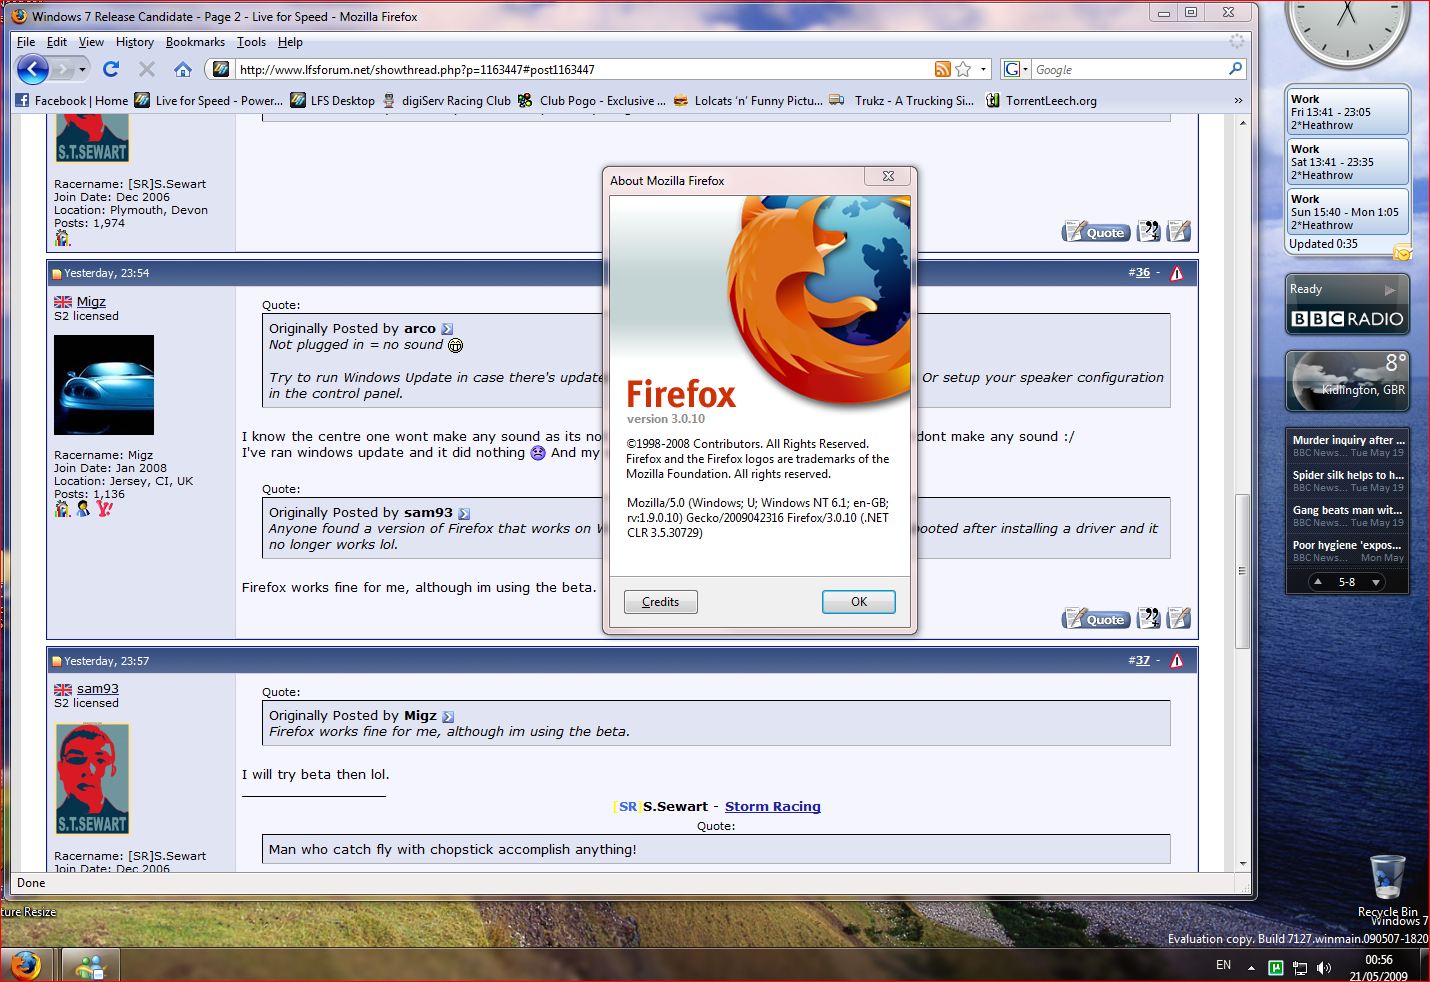
Task: Open the Edit menu
Action: (57, 42)
